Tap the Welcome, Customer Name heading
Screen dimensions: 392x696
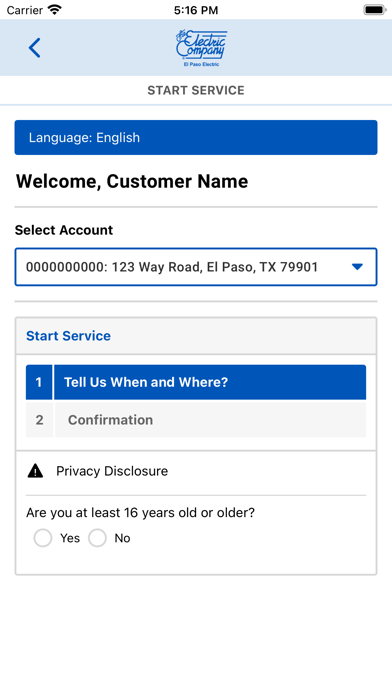pyautogui.click(x=132, y=182)
